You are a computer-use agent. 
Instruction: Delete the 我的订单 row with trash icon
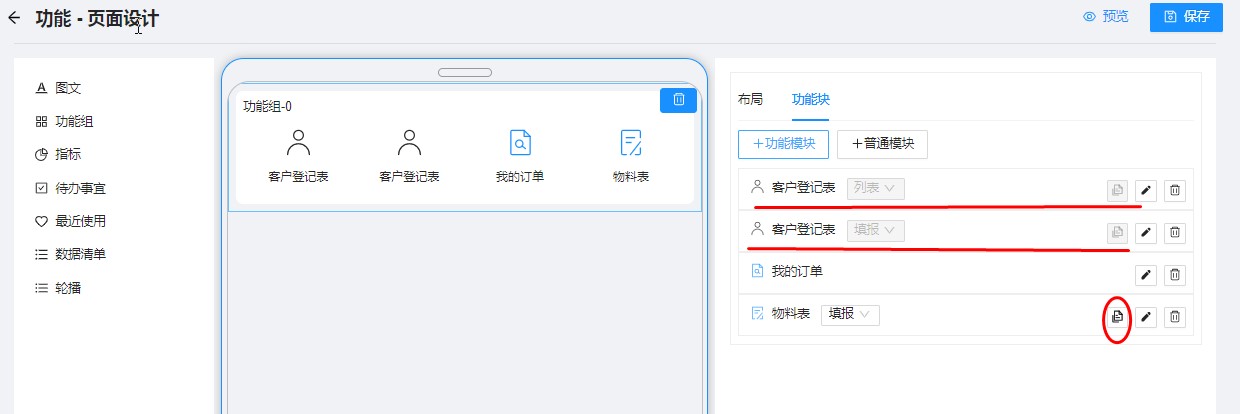1175,275
